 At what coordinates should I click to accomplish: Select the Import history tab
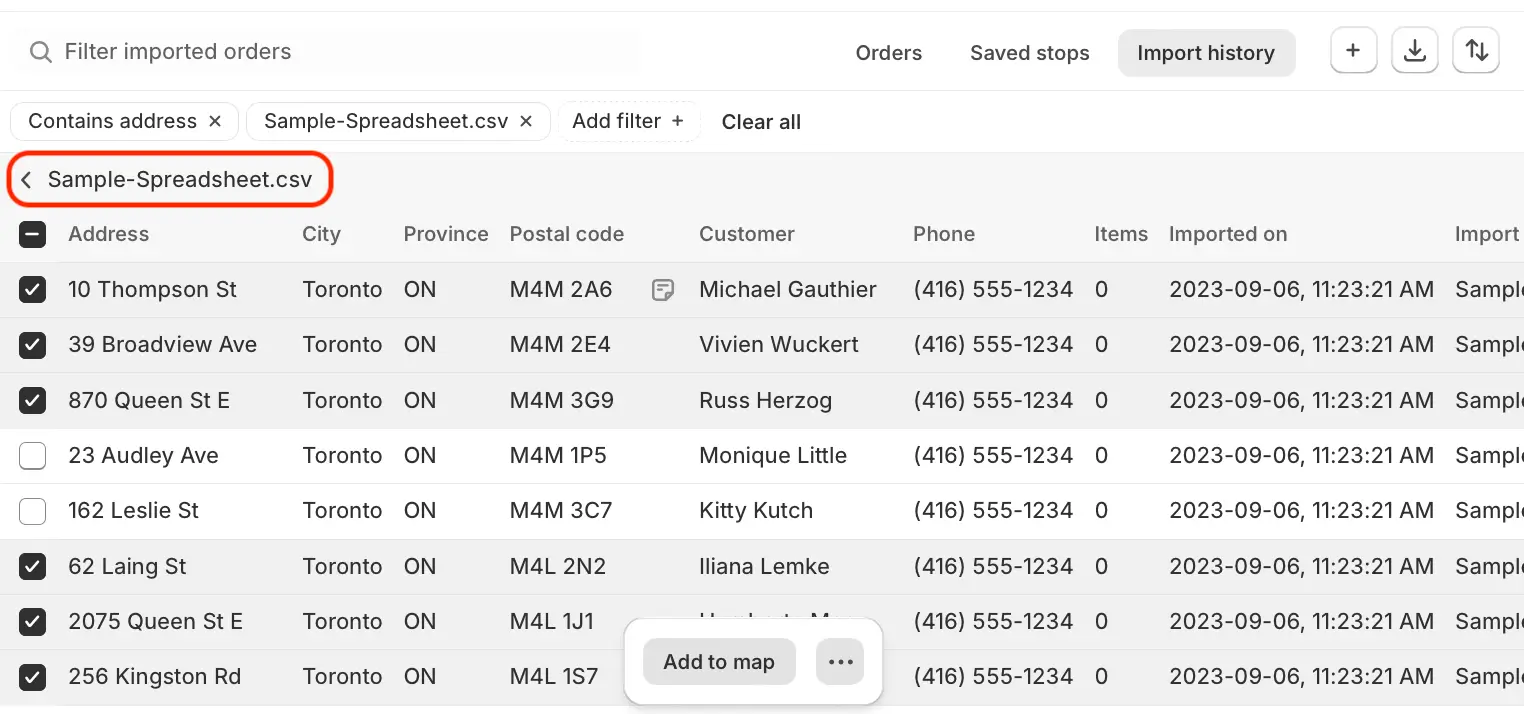tap(1206, 53)
